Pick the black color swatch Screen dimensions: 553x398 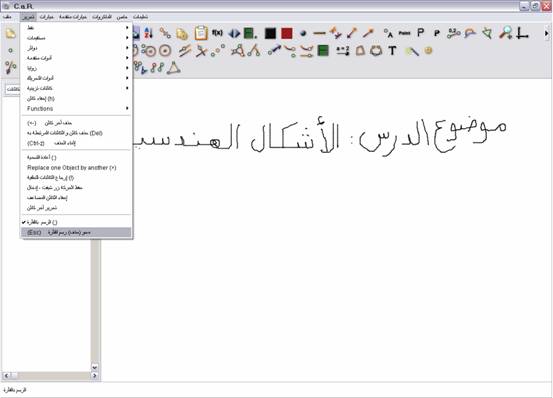click(x=270, y=33)
